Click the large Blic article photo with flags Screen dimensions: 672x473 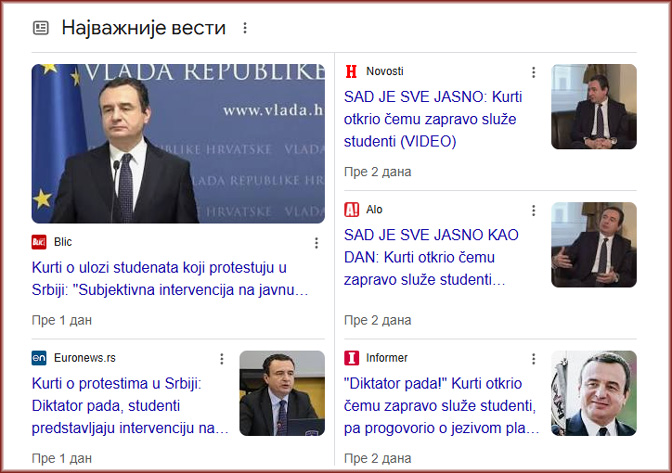coord(178,143)
